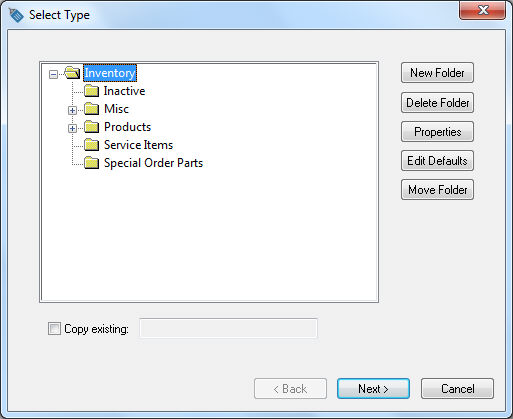Click the Service Items folder icon

point(91,145)
